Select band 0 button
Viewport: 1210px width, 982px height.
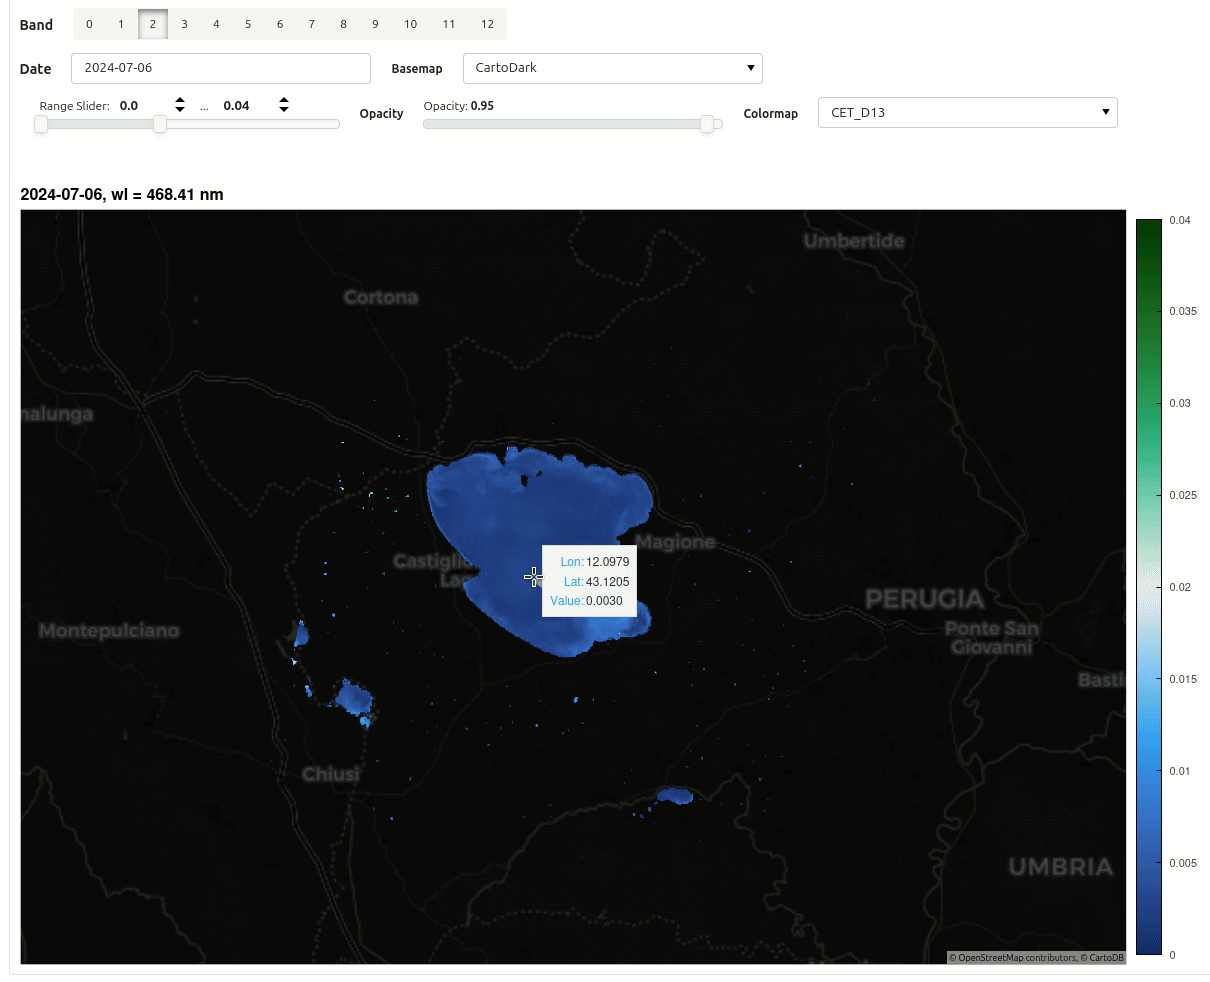coord(89,24)
